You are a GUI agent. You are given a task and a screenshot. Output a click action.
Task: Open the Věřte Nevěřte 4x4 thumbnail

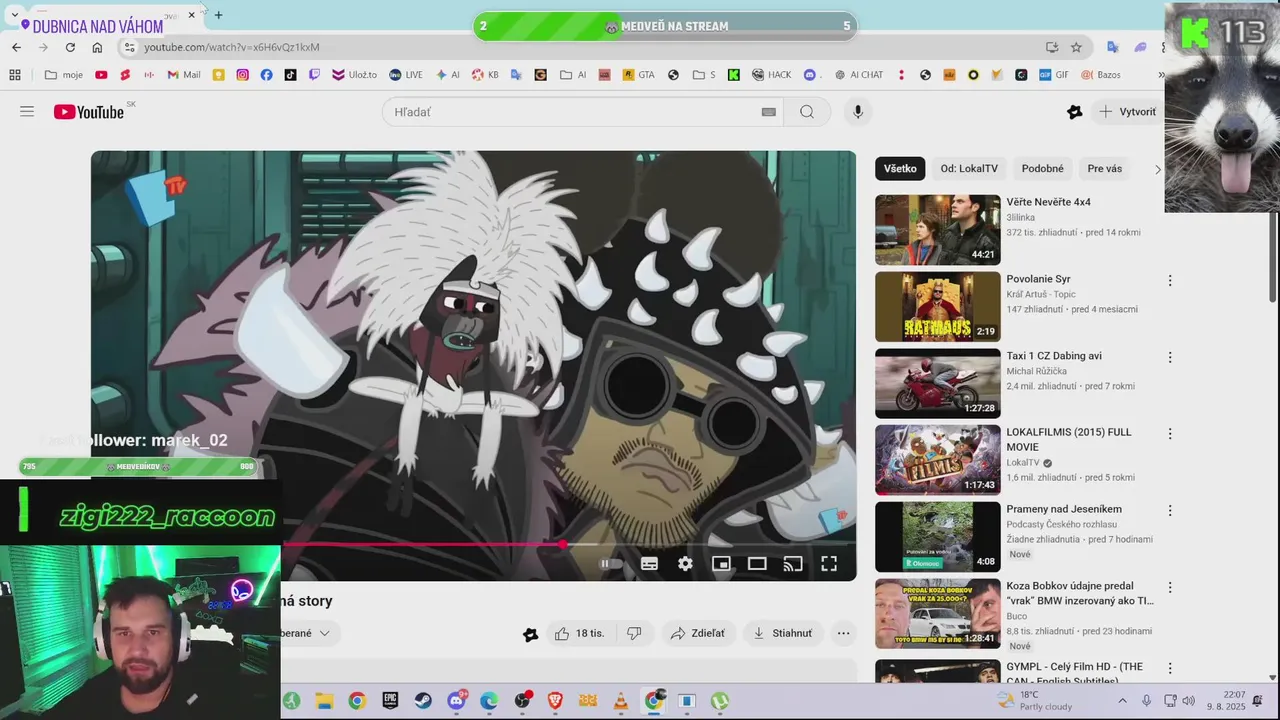[x=938, y=230]
